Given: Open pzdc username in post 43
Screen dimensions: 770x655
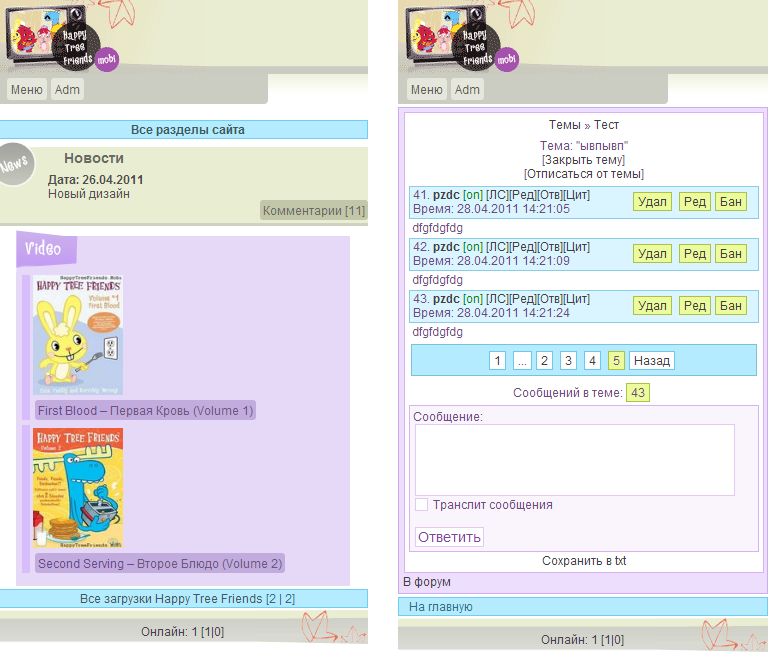Looking at the screenshot, I should 446,299.
